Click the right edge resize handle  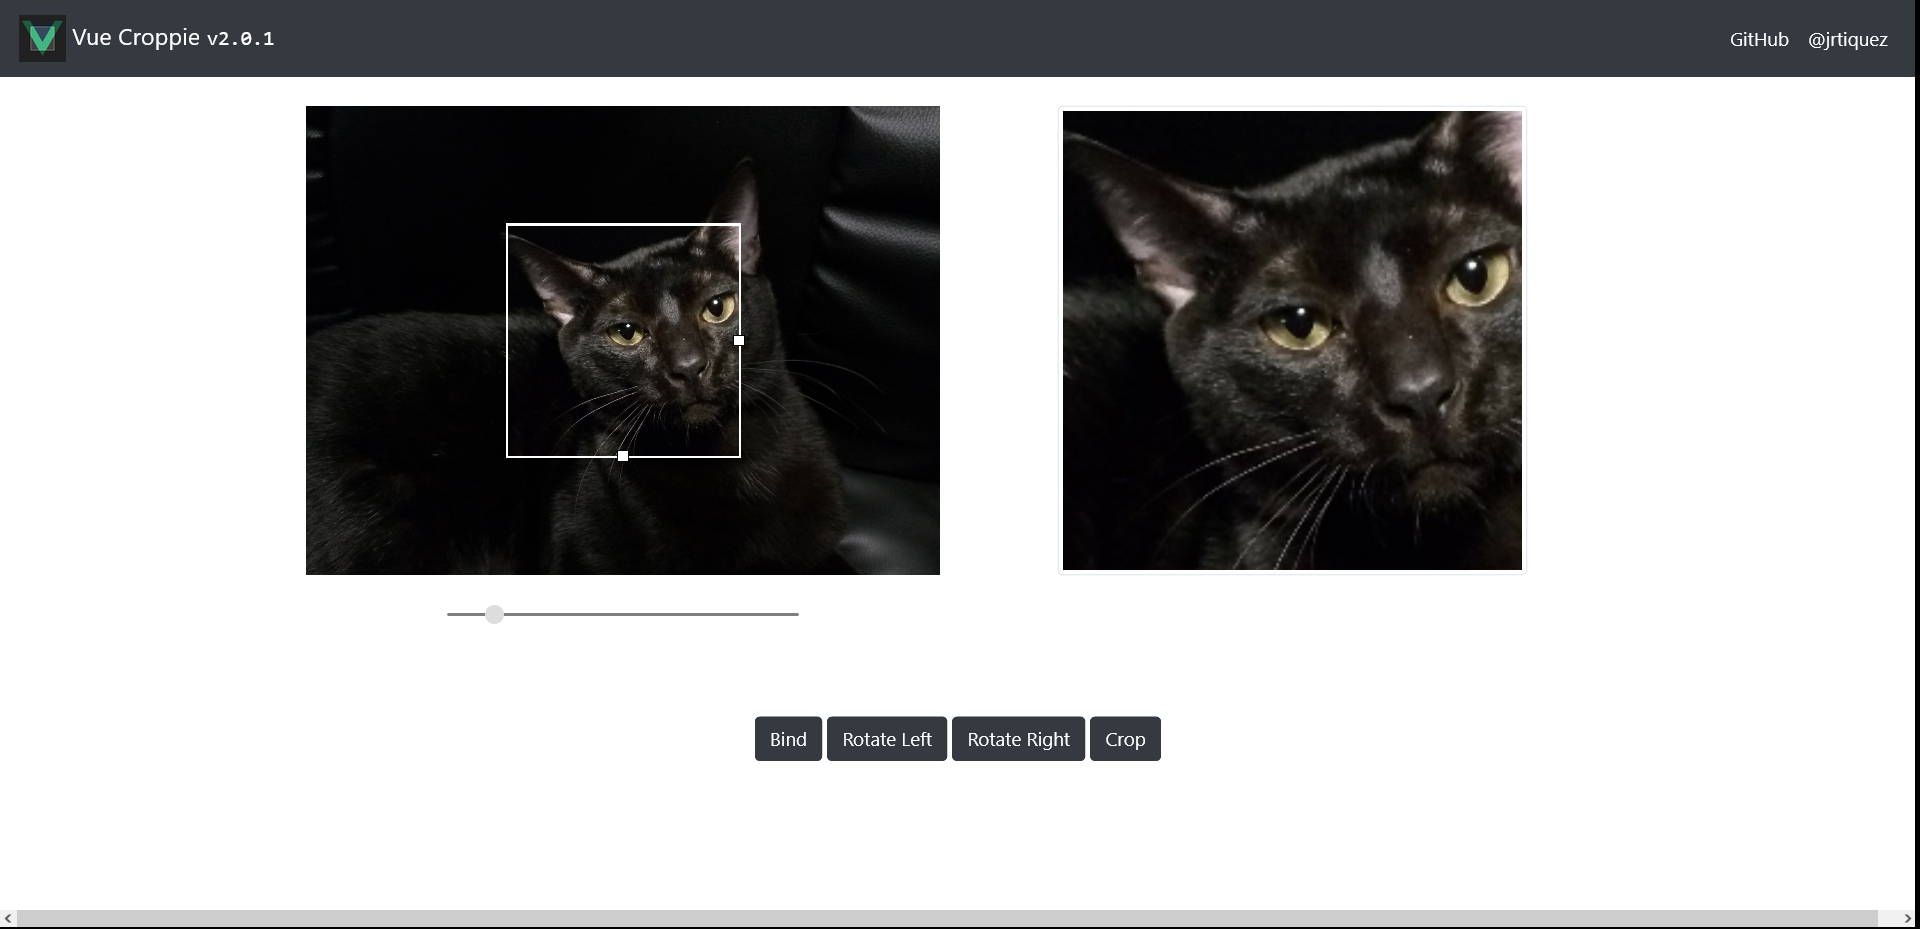pos(739,340)
